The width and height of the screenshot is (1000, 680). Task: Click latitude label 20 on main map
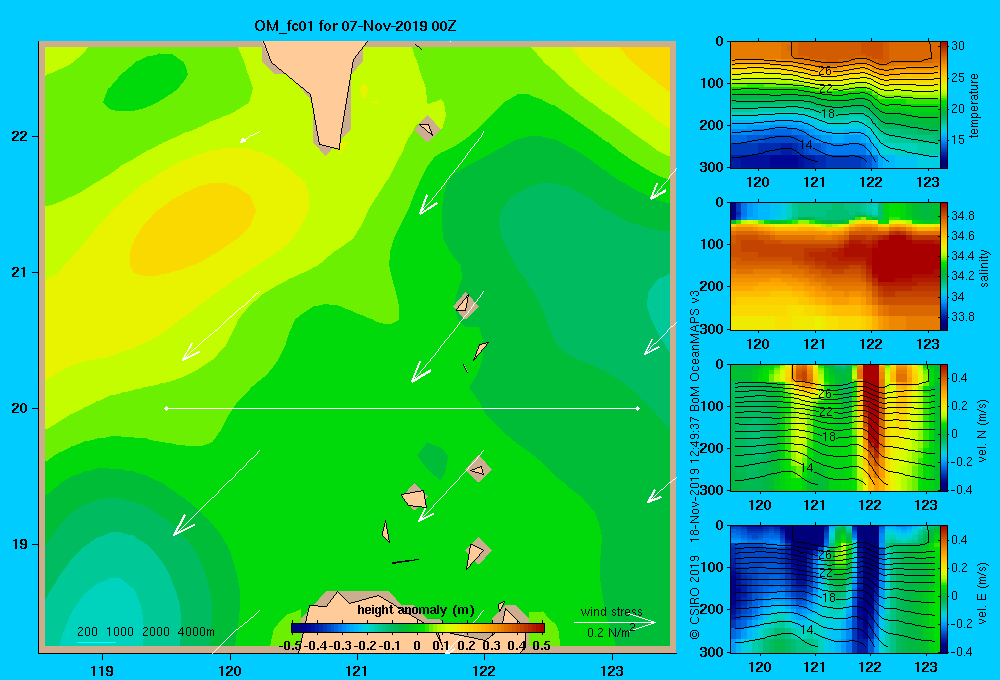[x=19, y=408]
